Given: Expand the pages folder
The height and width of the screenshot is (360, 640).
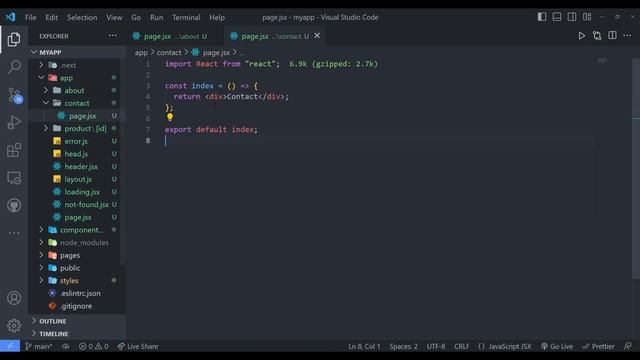Looking at the screenshot, I should 41,255.
